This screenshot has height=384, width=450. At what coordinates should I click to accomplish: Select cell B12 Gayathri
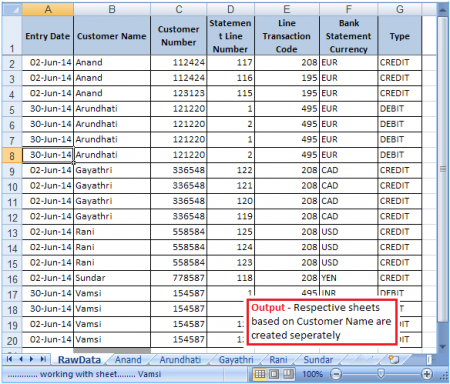click(112, 217)
